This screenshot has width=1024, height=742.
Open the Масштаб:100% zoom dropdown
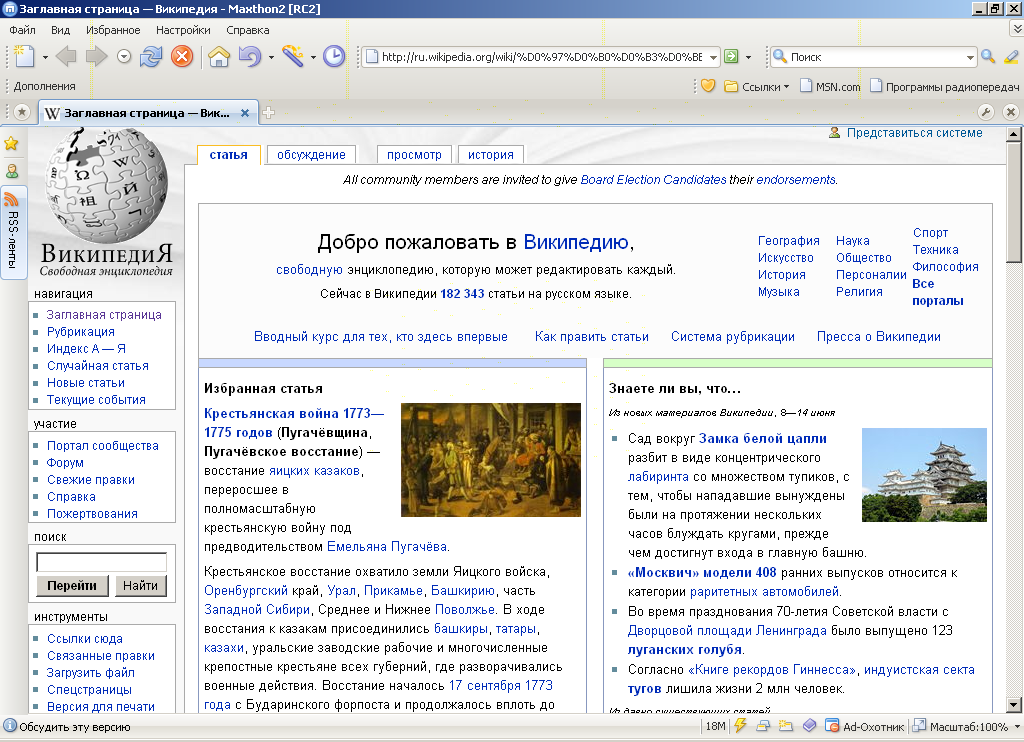[x=1017, y=726]
